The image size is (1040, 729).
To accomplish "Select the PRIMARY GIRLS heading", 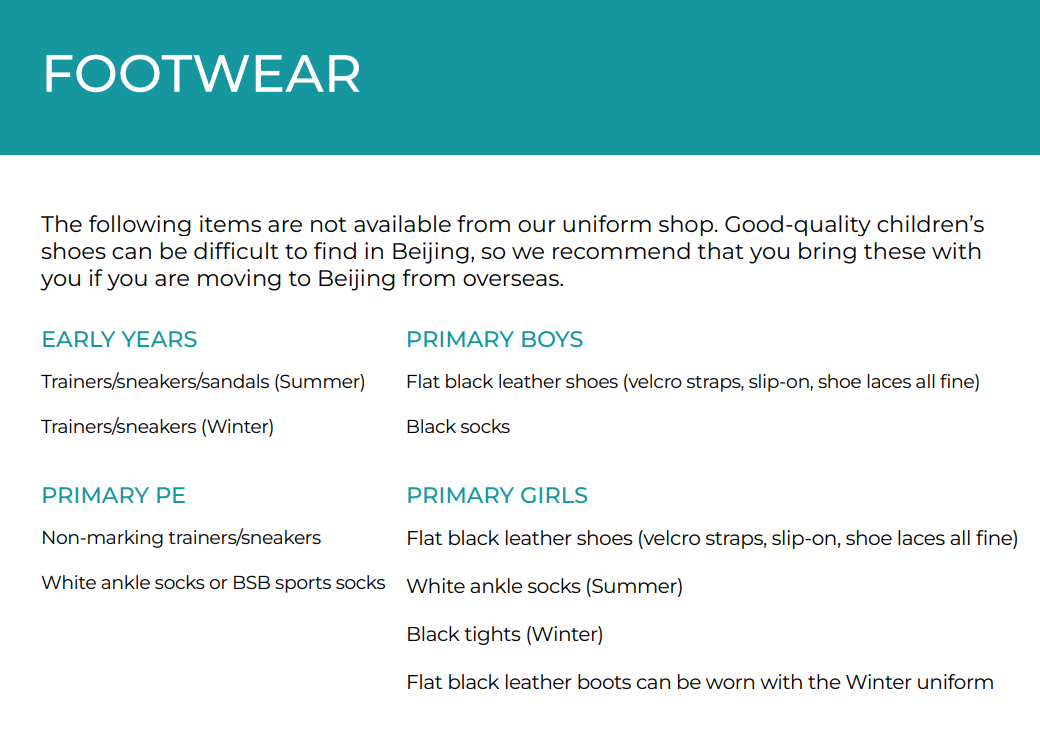I will (497, 495).
